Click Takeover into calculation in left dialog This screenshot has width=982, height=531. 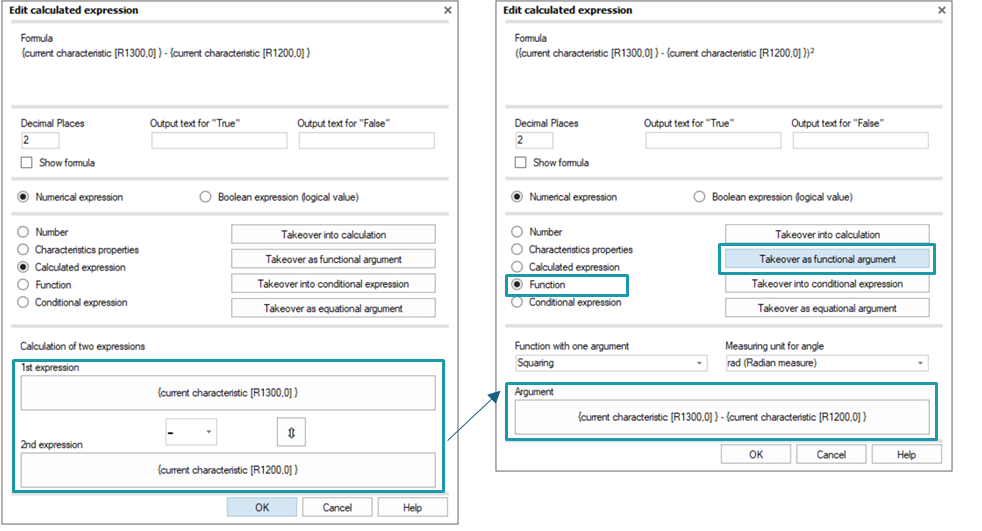pyautogui.click(x=333, y=235)
